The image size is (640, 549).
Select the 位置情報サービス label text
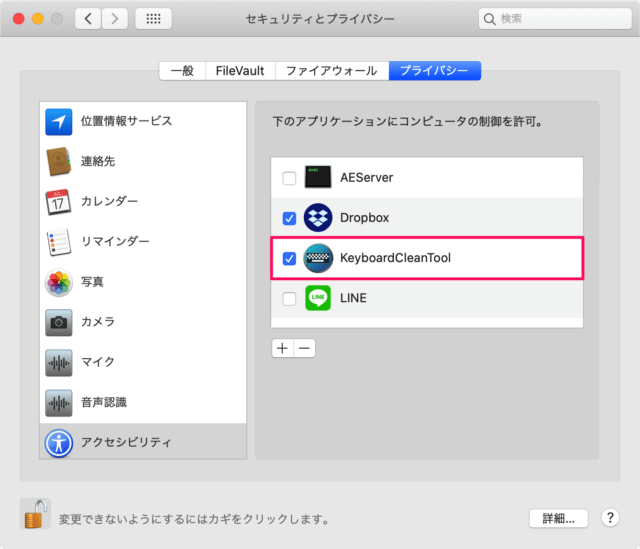(127, 121)
